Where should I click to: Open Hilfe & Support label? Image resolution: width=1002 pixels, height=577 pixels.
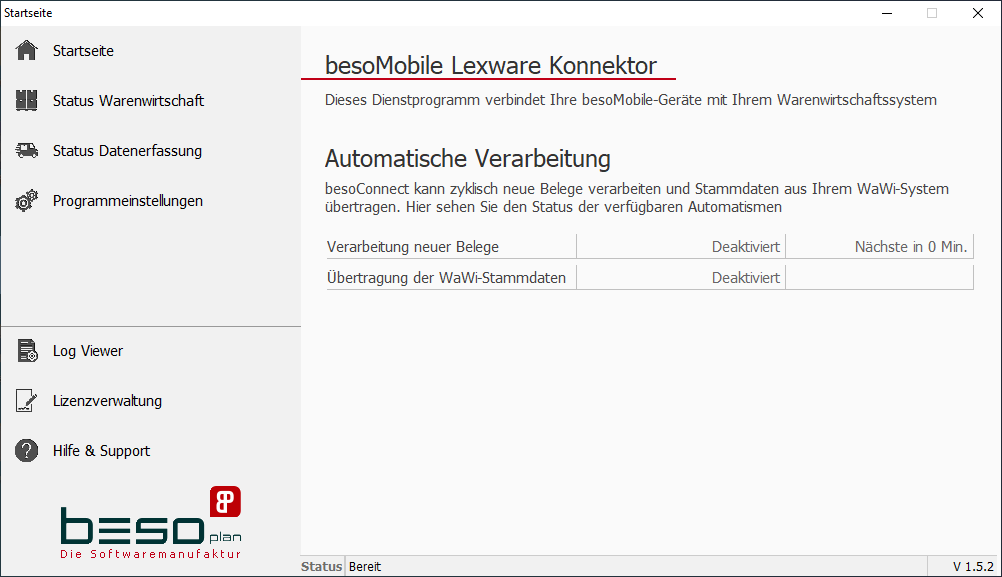coord(102,450)
